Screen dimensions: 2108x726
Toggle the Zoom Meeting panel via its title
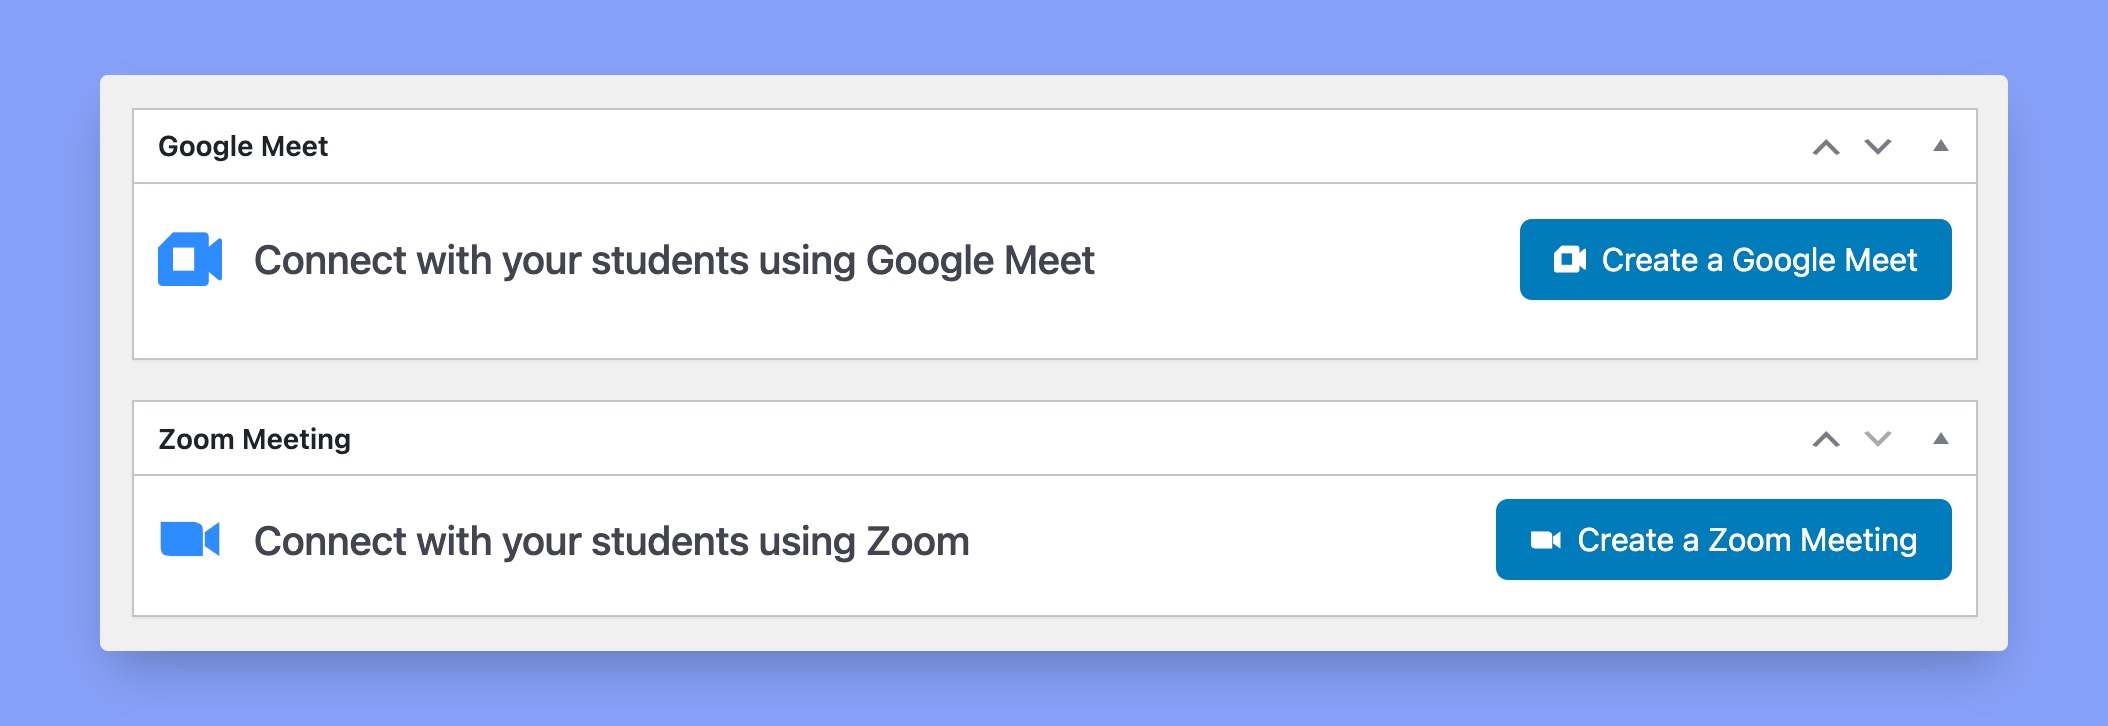pos(255,439)
